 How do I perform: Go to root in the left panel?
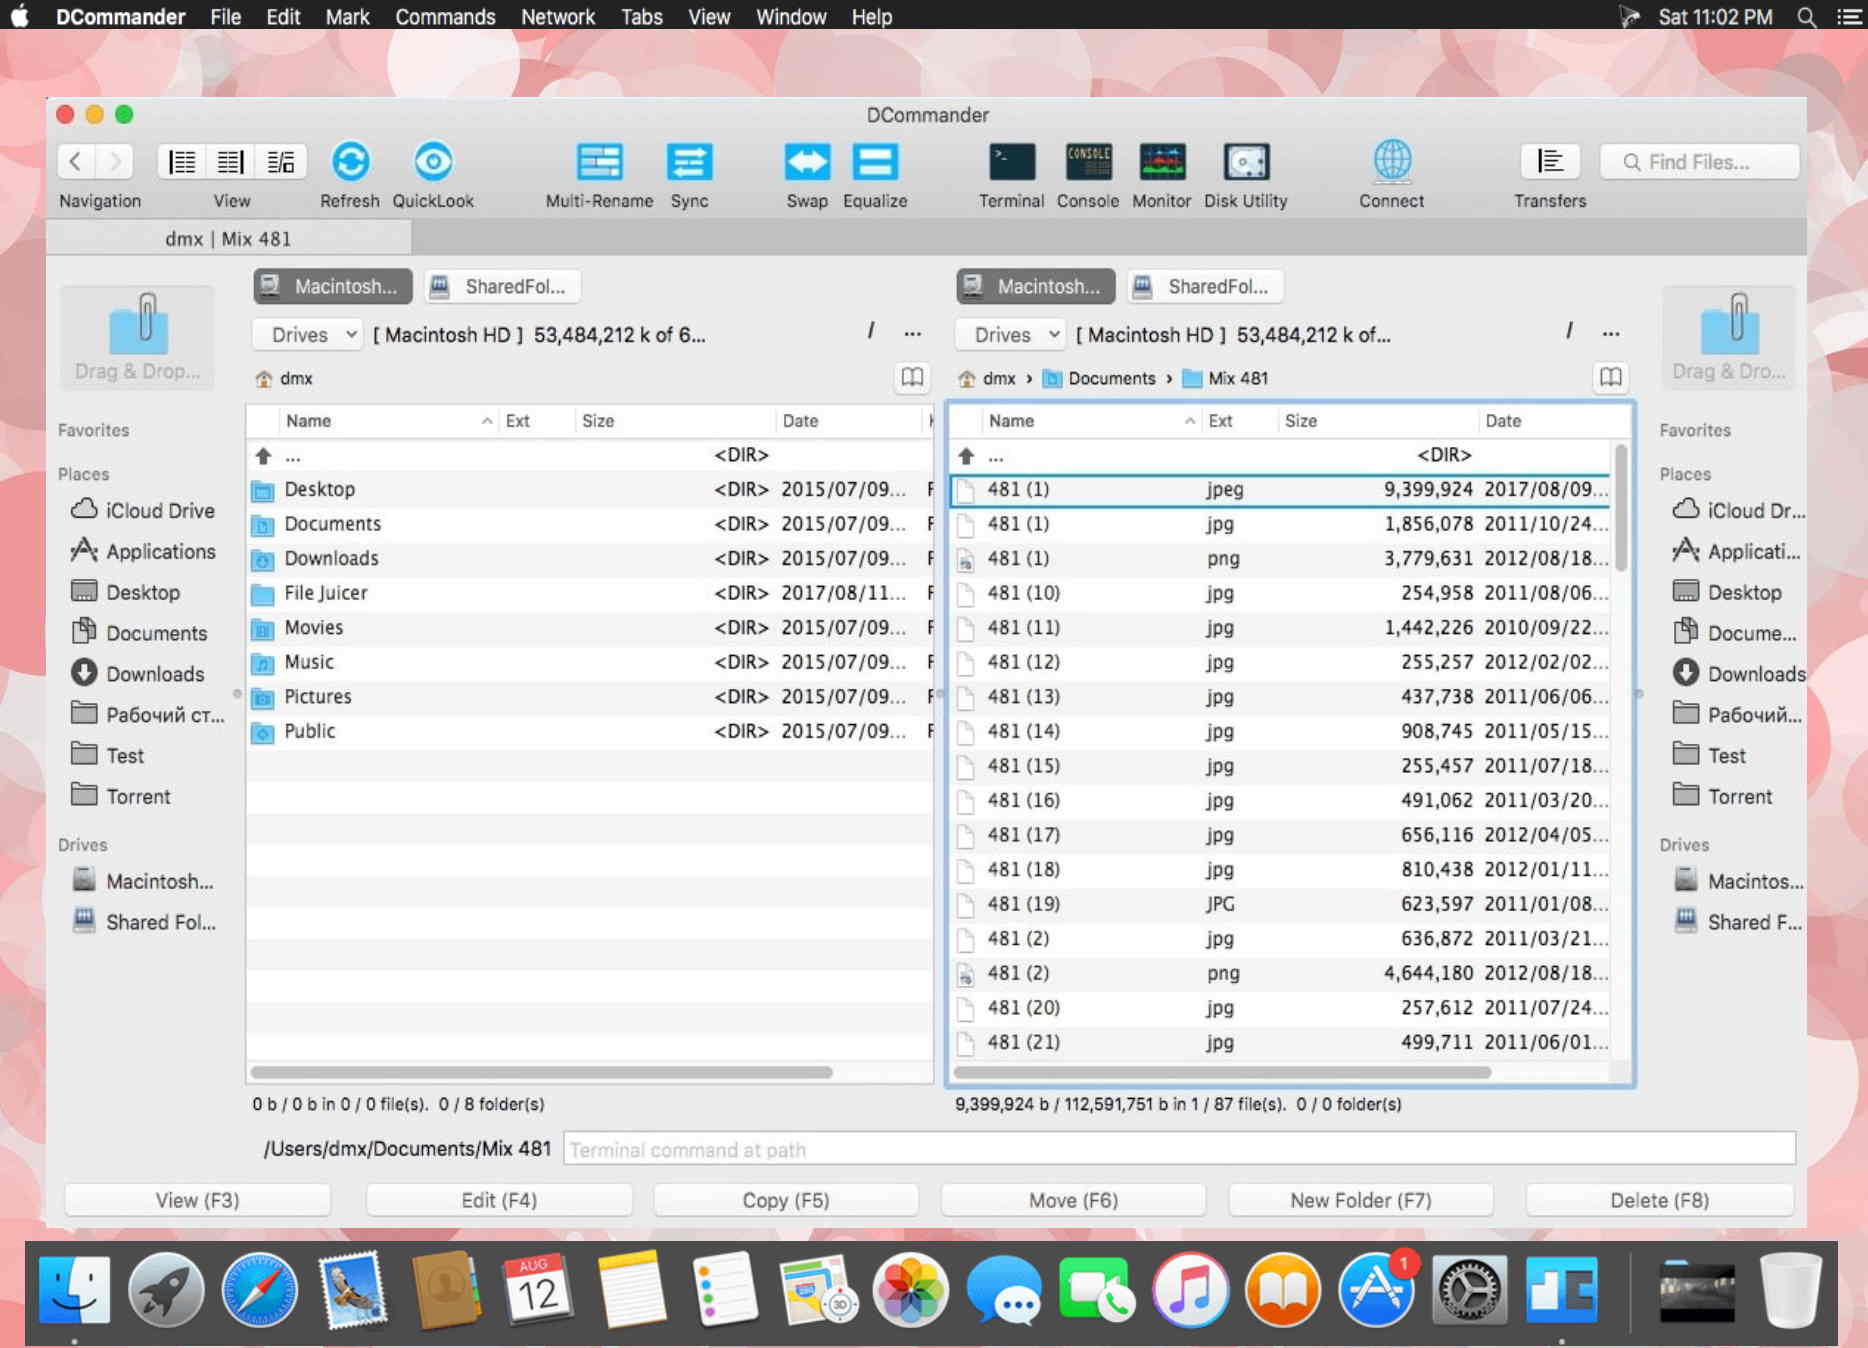point(871,332)
